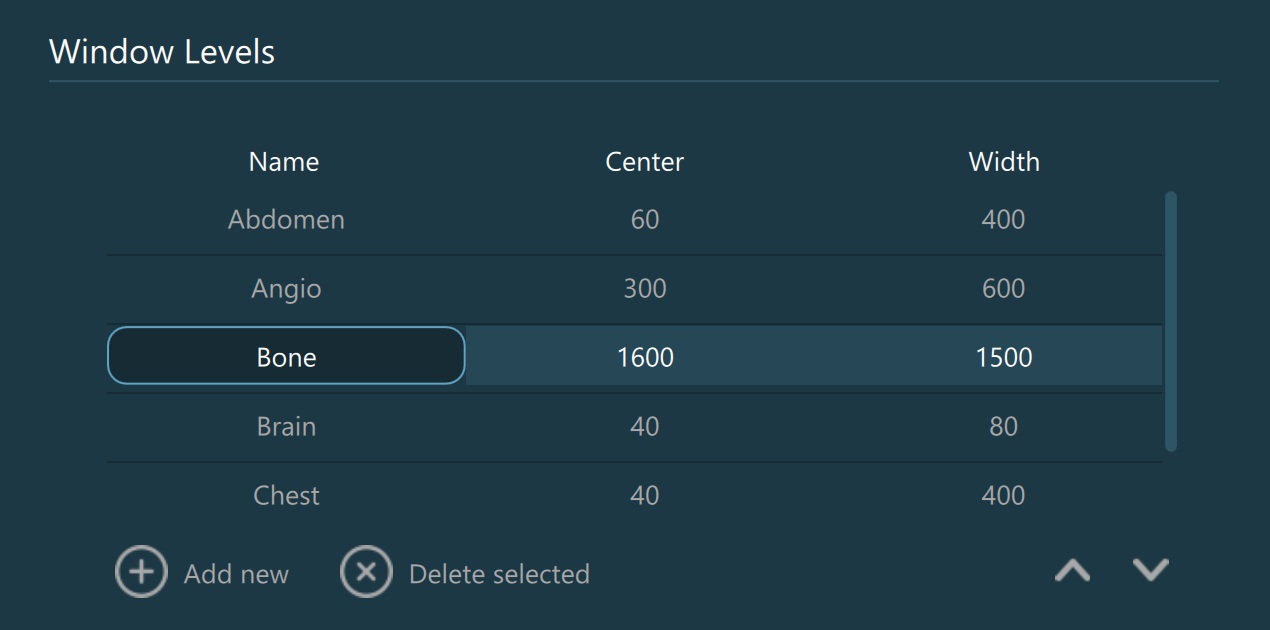Click the Name column header

tap(284, 162)
